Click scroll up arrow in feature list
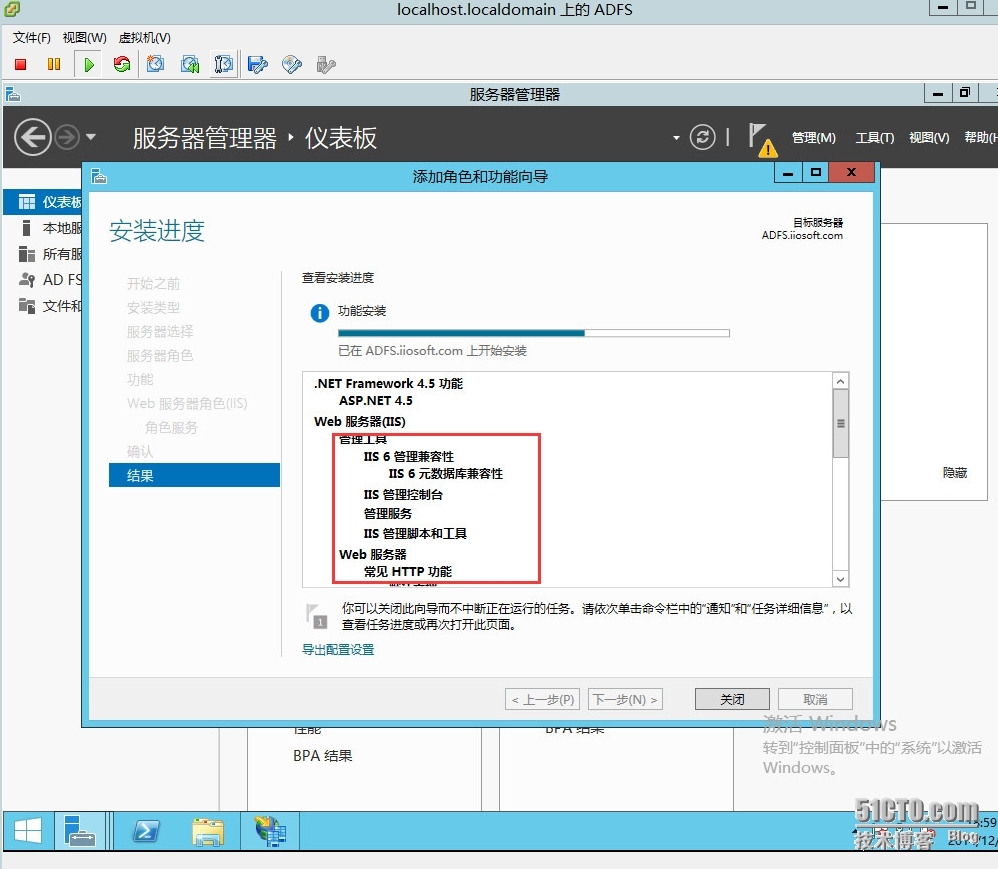Viewport: 998px width, 869px height. coord(840,381)
